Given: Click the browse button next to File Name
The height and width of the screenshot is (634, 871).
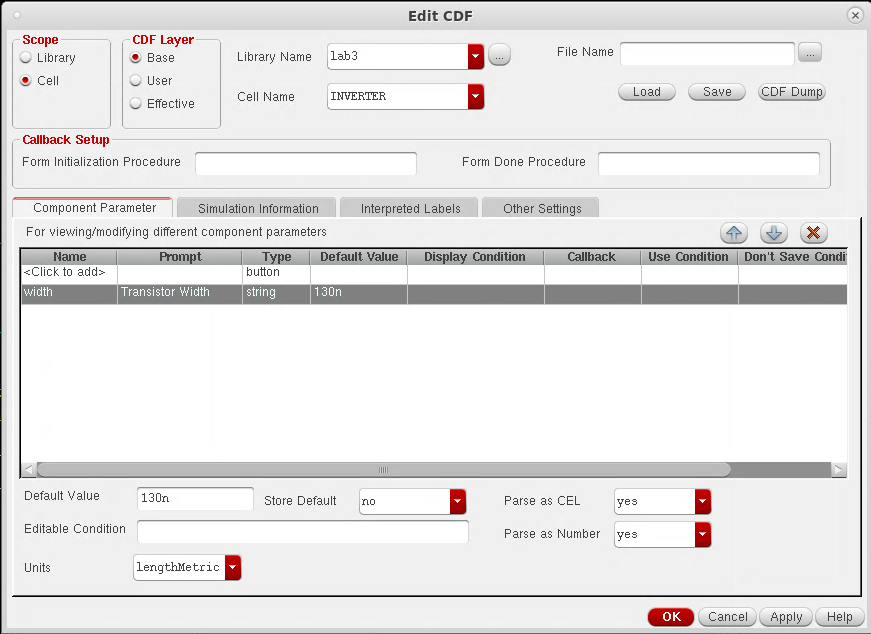Looking at the screenshot, I should point(810,52).
